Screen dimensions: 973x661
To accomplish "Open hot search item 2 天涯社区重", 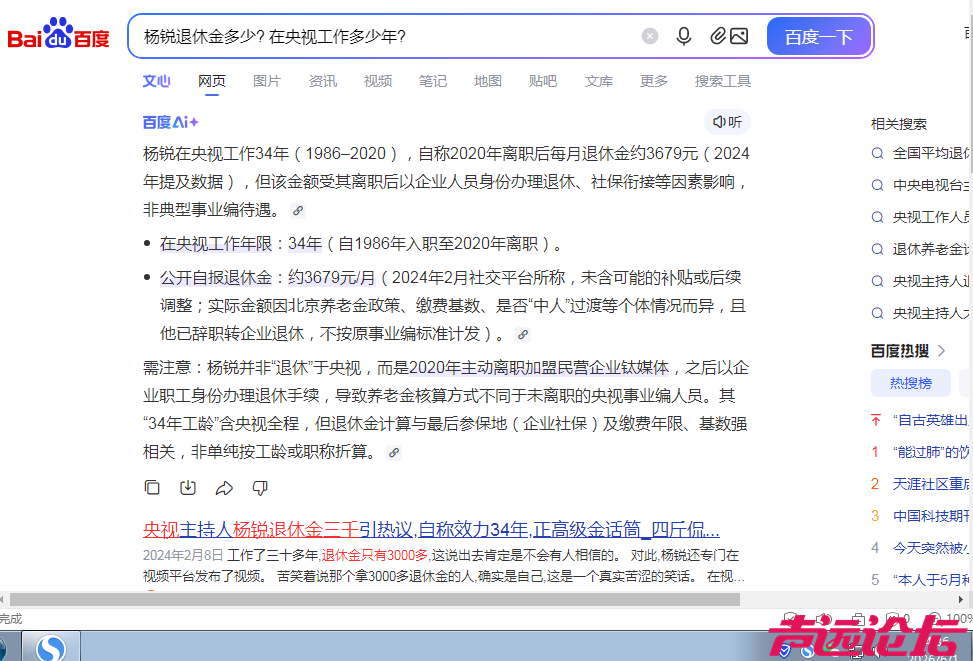I will pos(931,484).
